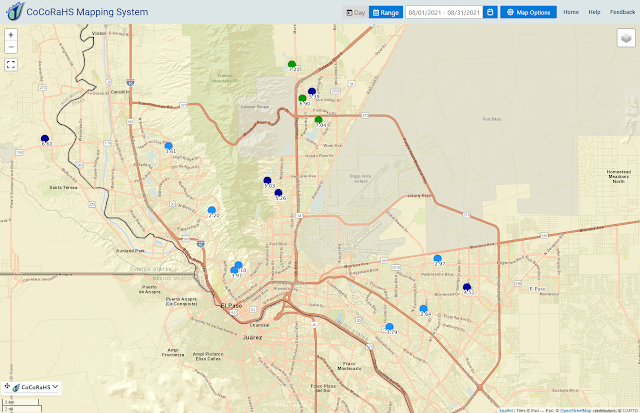Screen dimensions: 640x413
Task: Switch to Range date mode
Action: pos(386,12)
